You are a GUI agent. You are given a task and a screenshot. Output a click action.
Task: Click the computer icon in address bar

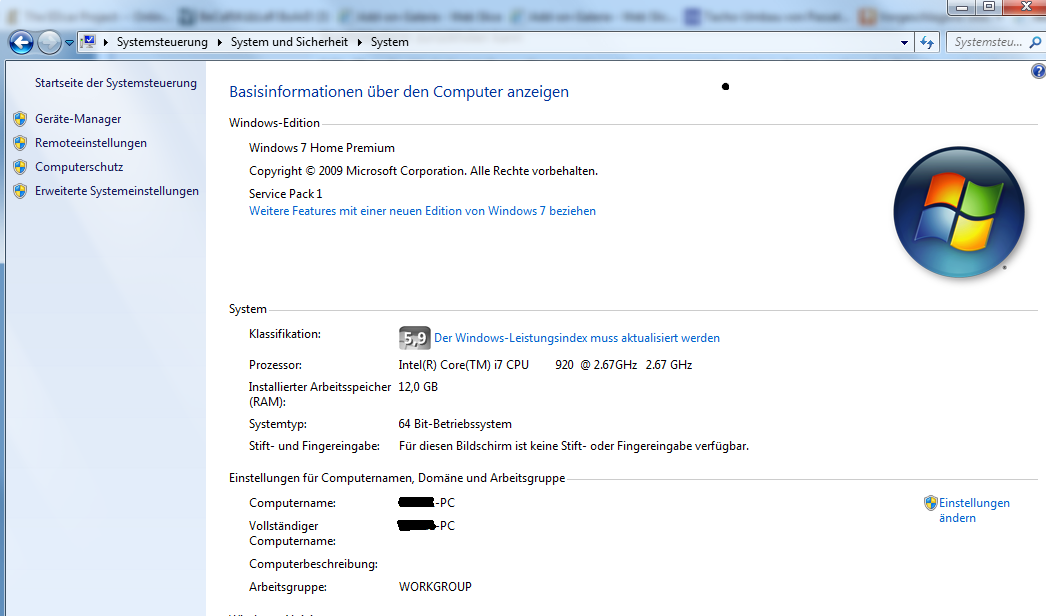click(89, 42)
